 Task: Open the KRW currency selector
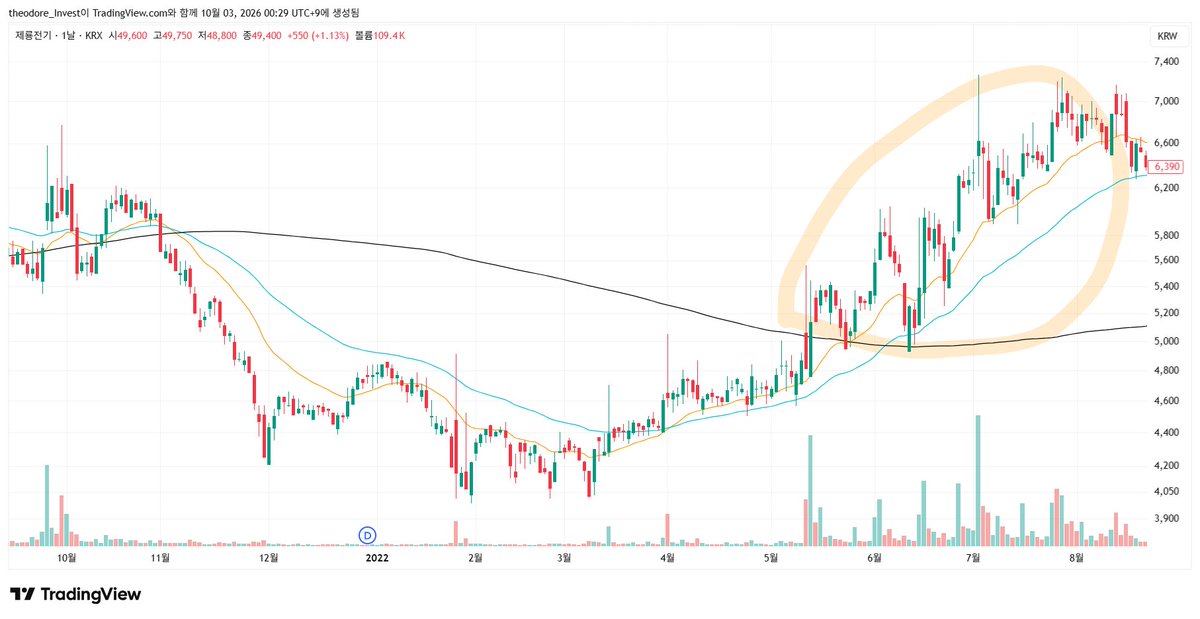click(x=1166, y=36)
